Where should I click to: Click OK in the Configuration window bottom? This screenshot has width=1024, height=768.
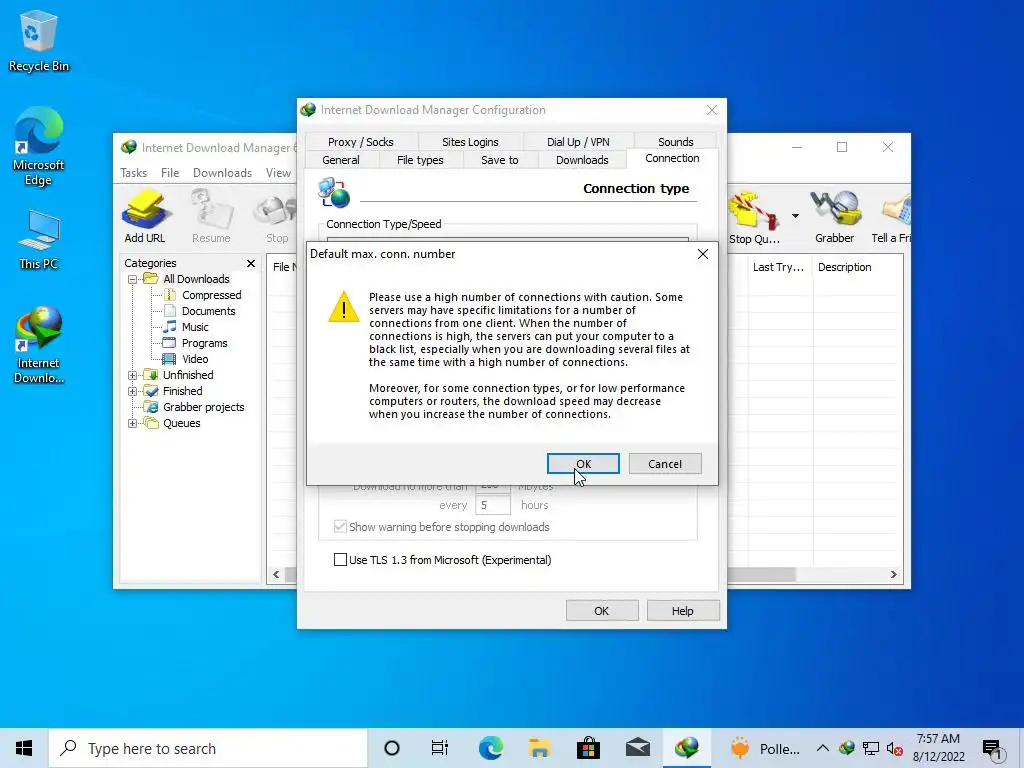tap(601, 611)
